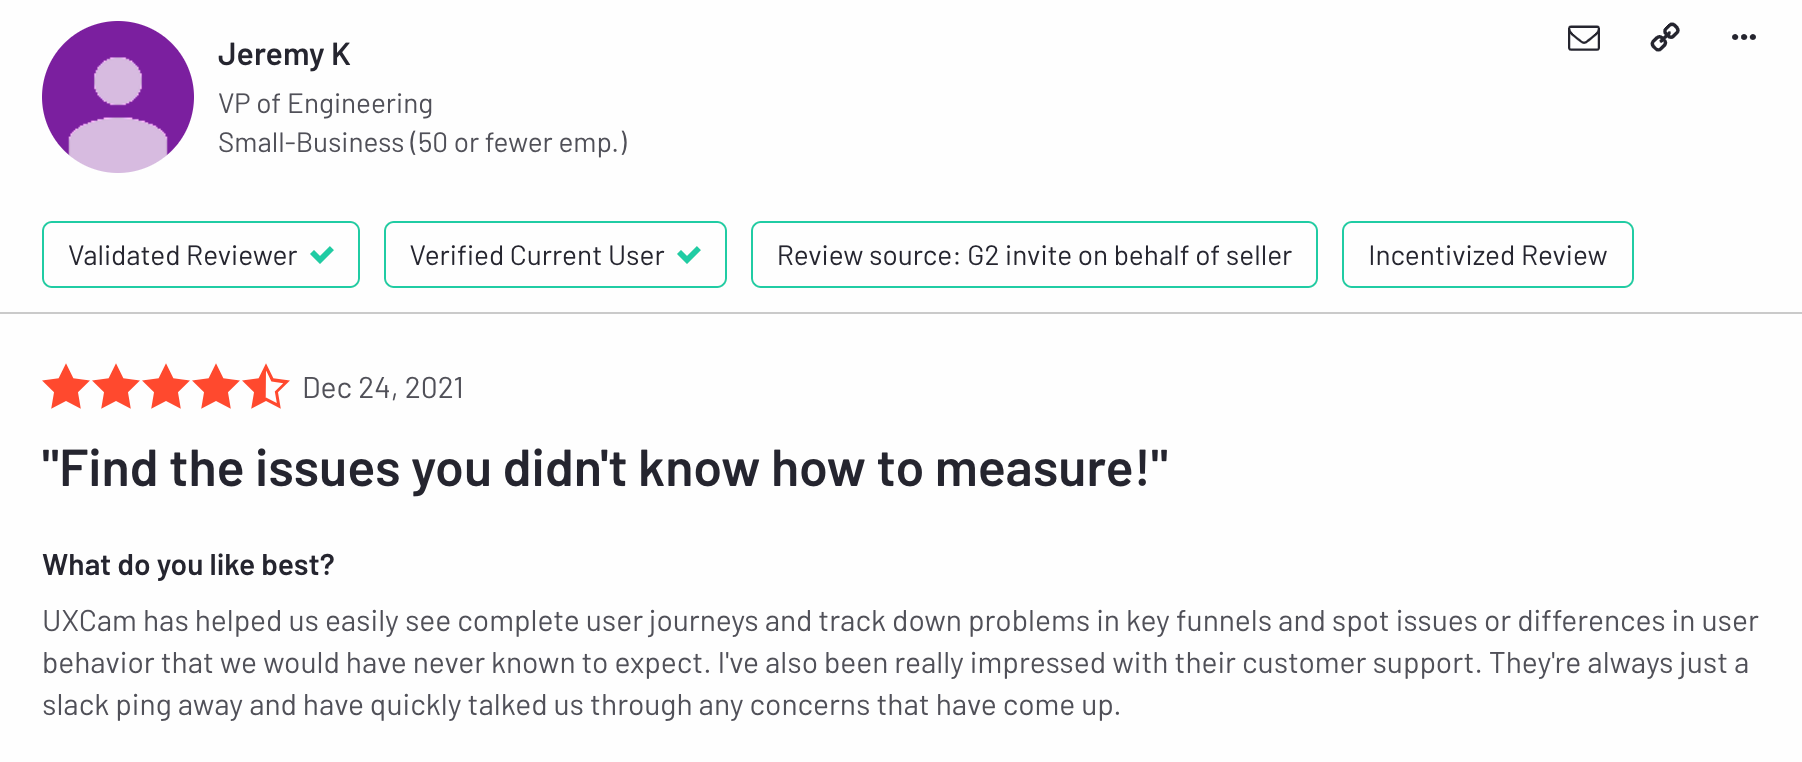The width and height of the screenshot is (1802, 762).
Task: Click the envelope share-by-email icon
Action: click(x=1583, y=38)
